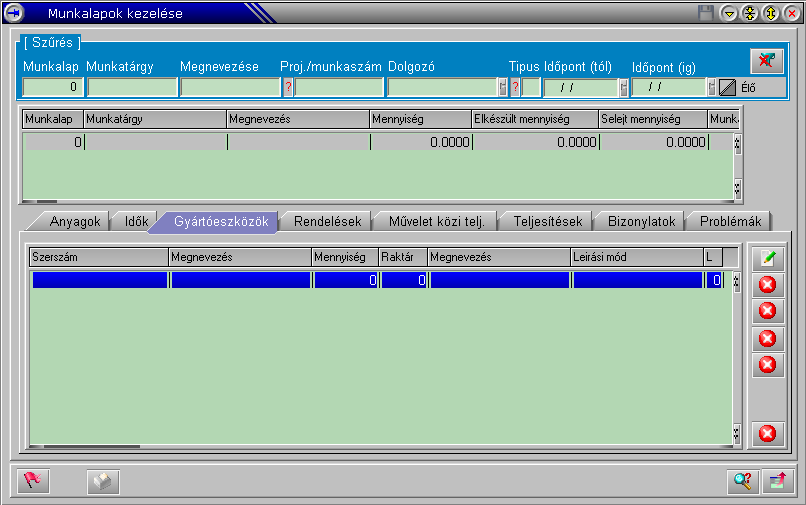Go to the Bizonylatok tab
The image size is (806, 505).
pos(640,221)
